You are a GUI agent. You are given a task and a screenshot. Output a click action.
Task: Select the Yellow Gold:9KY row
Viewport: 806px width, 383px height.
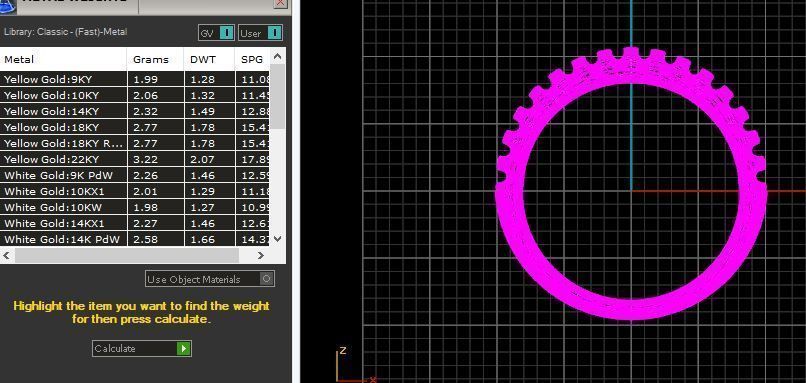point(135,79)
